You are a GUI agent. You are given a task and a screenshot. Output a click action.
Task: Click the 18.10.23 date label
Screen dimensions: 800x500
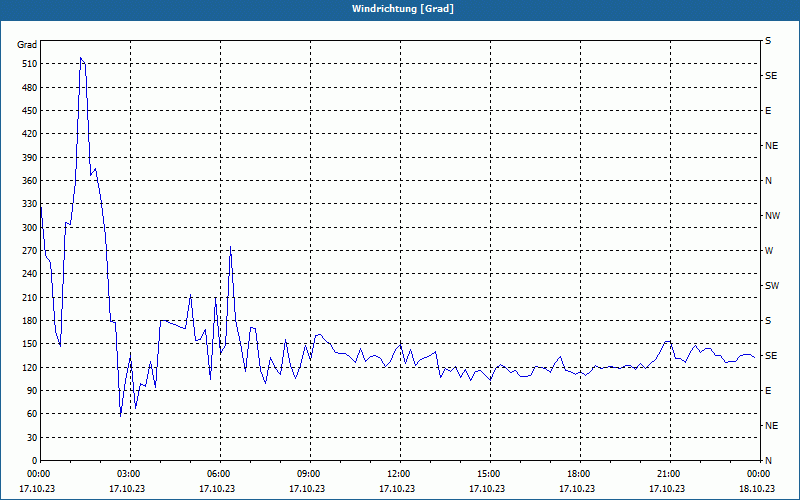757,489
